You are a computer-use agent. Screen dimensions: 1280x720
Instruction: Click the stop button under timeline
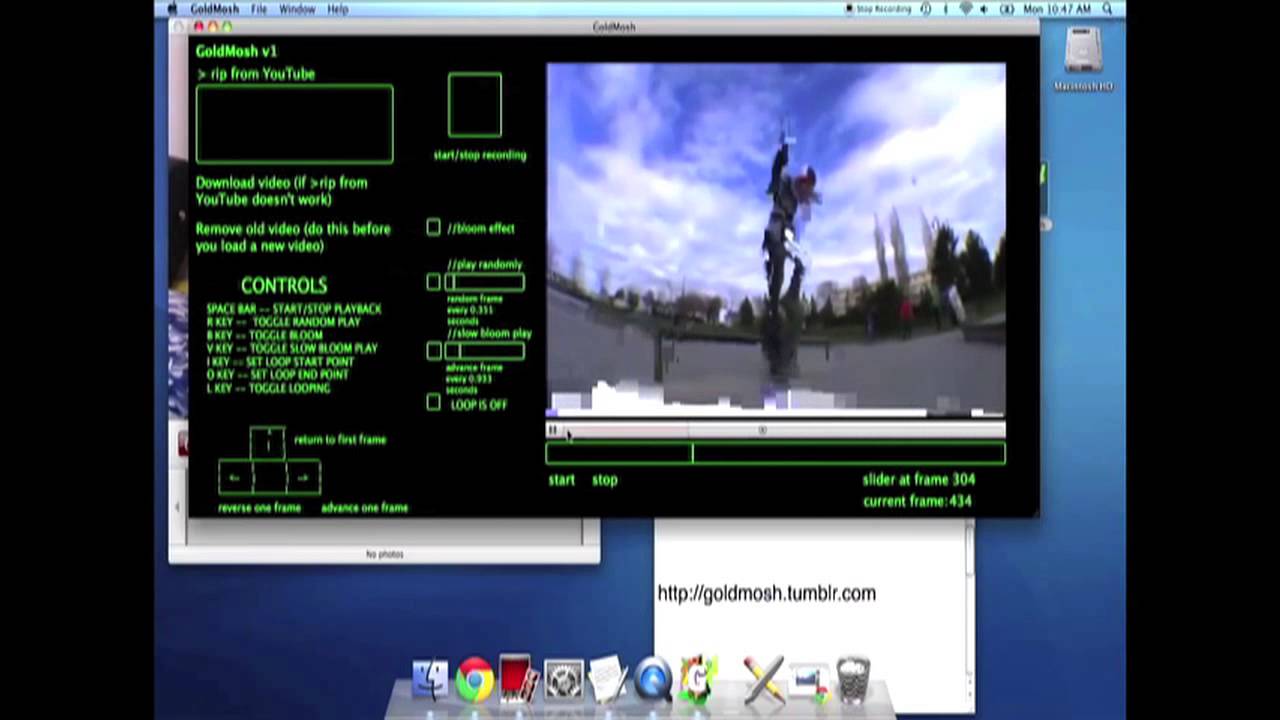tap(605, 480)
